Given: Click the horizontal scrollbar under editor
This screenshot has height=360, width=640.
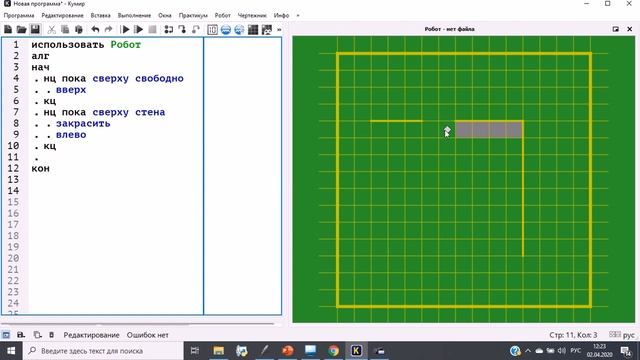Looking at the screenshot, I should [x=138, y=324].
